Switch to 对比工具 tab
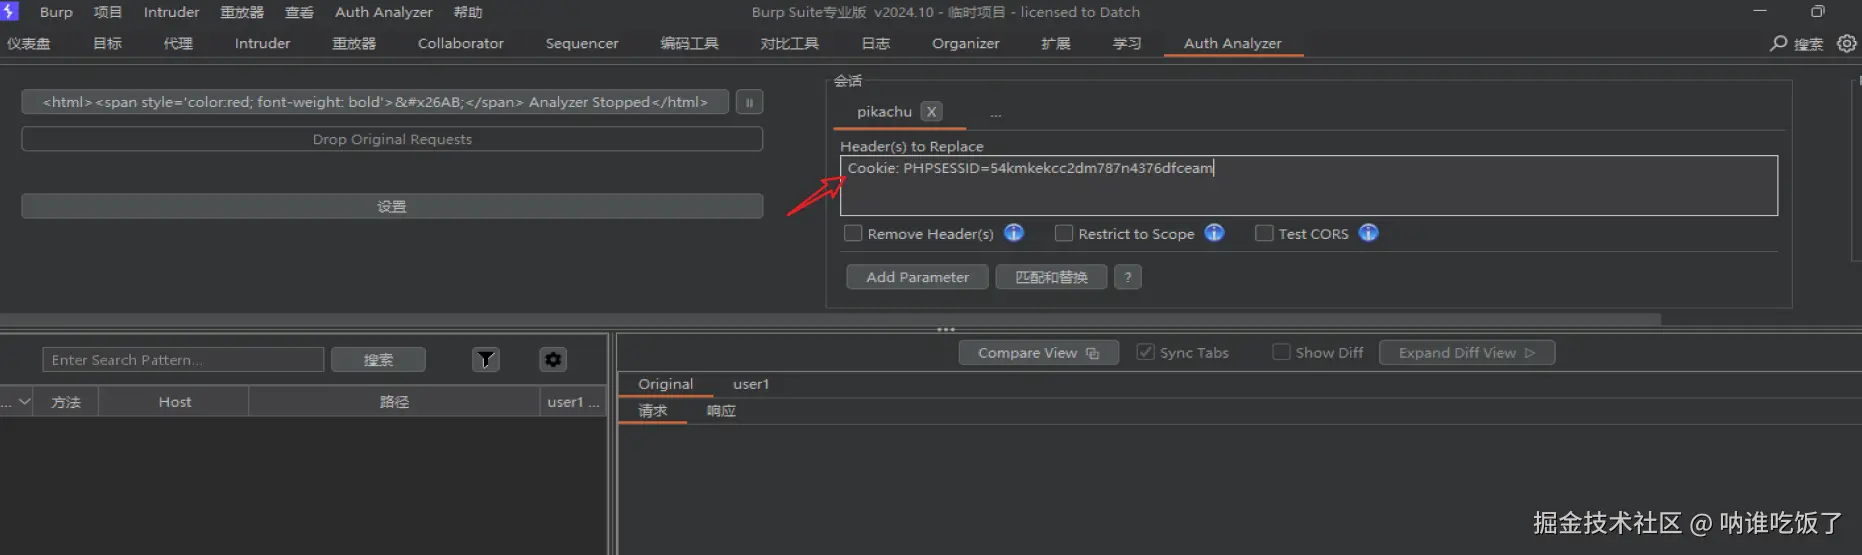The image size is (1862, 555). click(789, 43)
